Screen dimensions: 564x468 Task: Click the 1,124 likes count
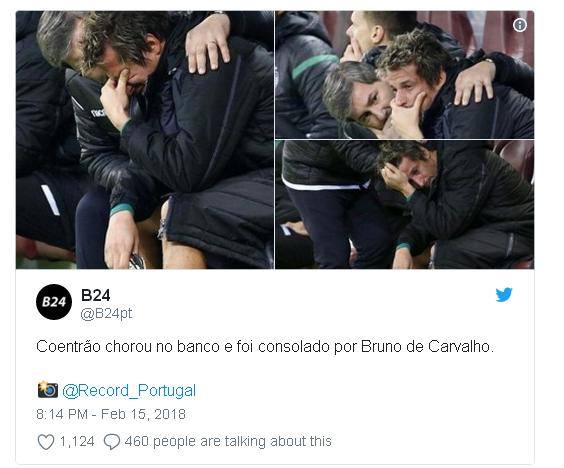tap(77, 441)
